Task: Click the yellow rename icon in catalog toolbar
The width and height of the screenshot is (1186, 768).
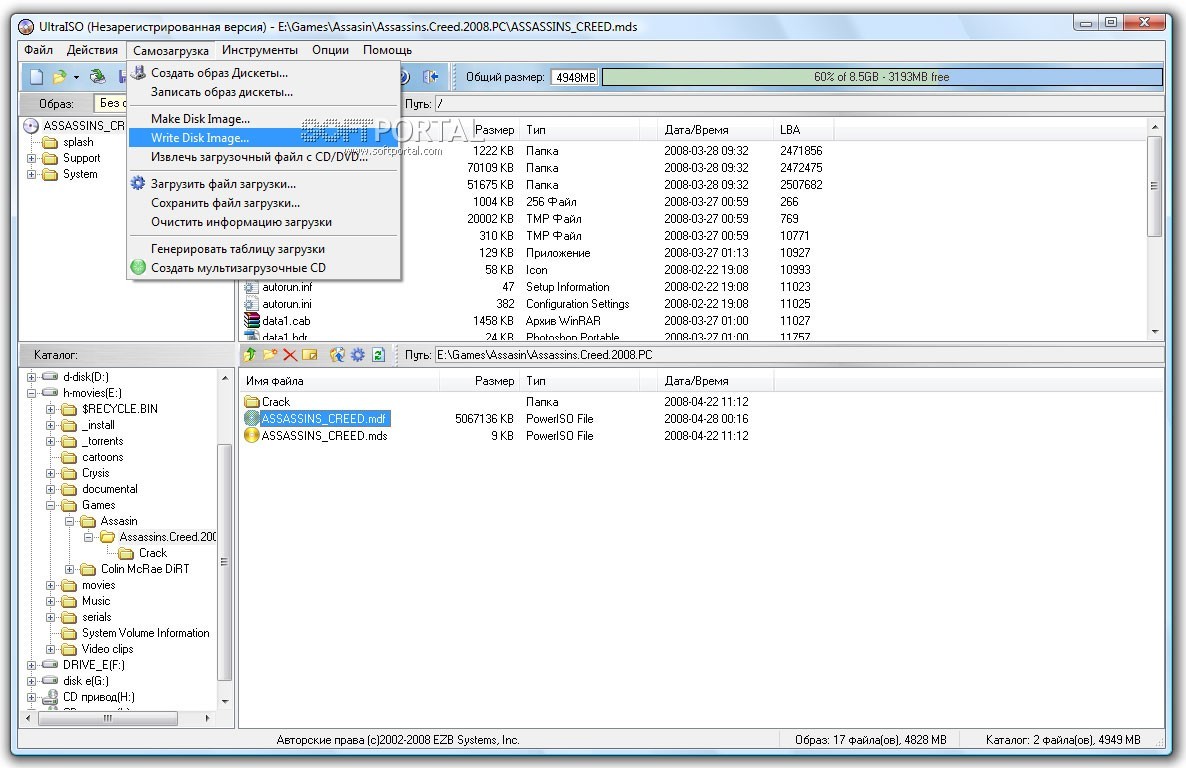Action: tap(309, 354)
